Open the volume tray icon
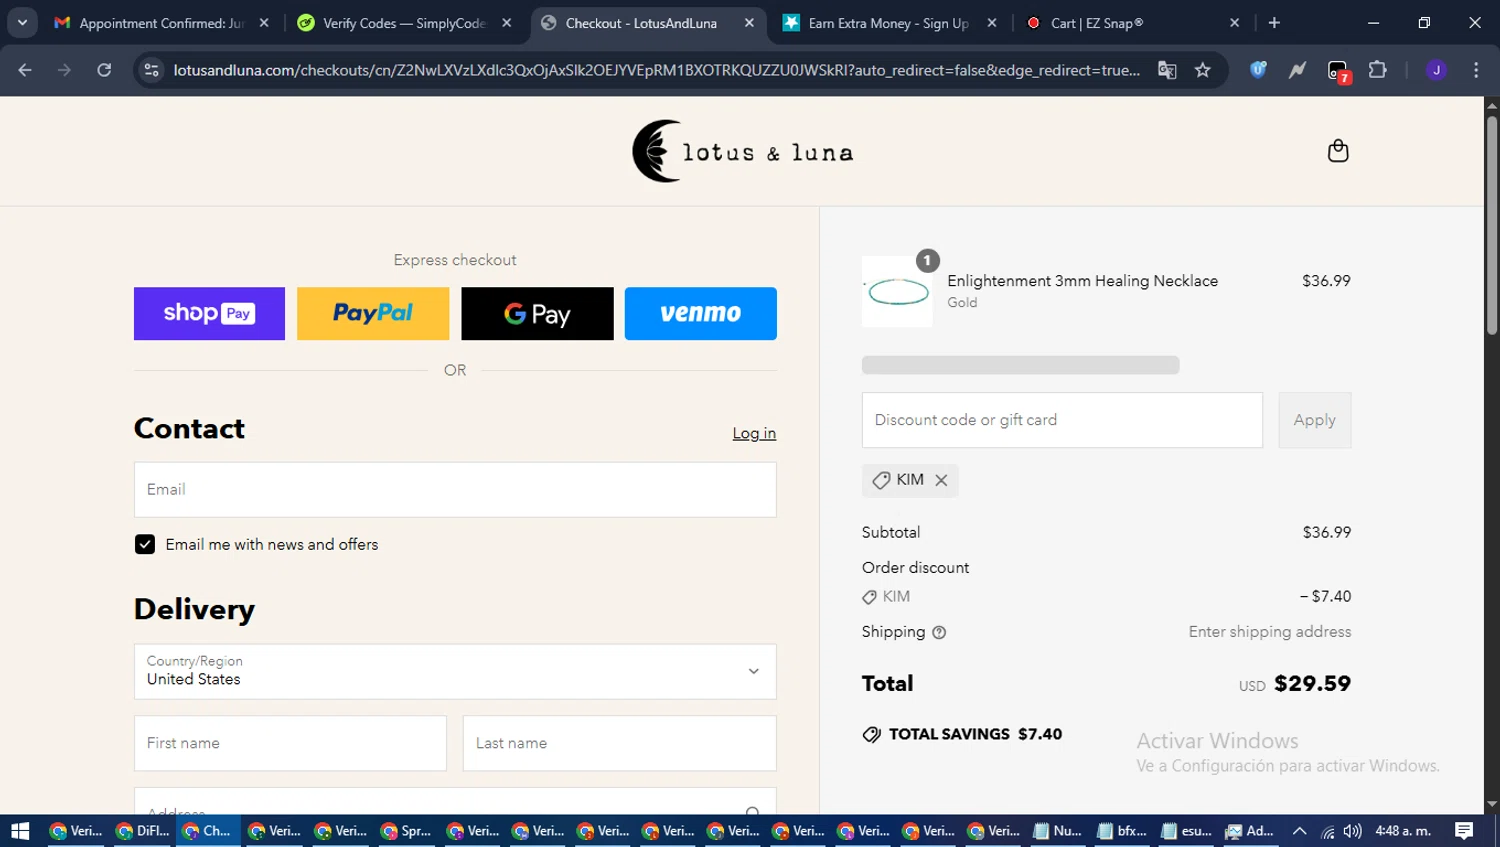This screenshot has height=847, width=1500. (1352, 831)
